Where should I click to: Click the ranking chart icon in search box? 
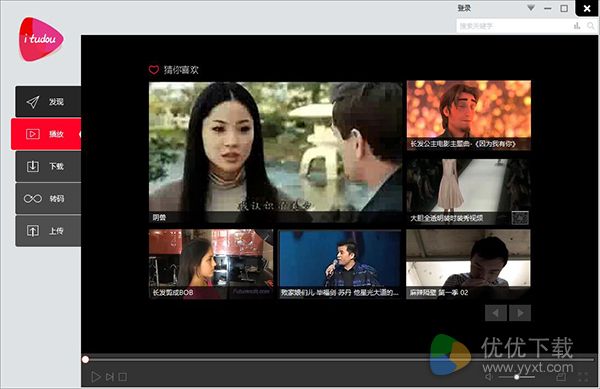(577, 26)
